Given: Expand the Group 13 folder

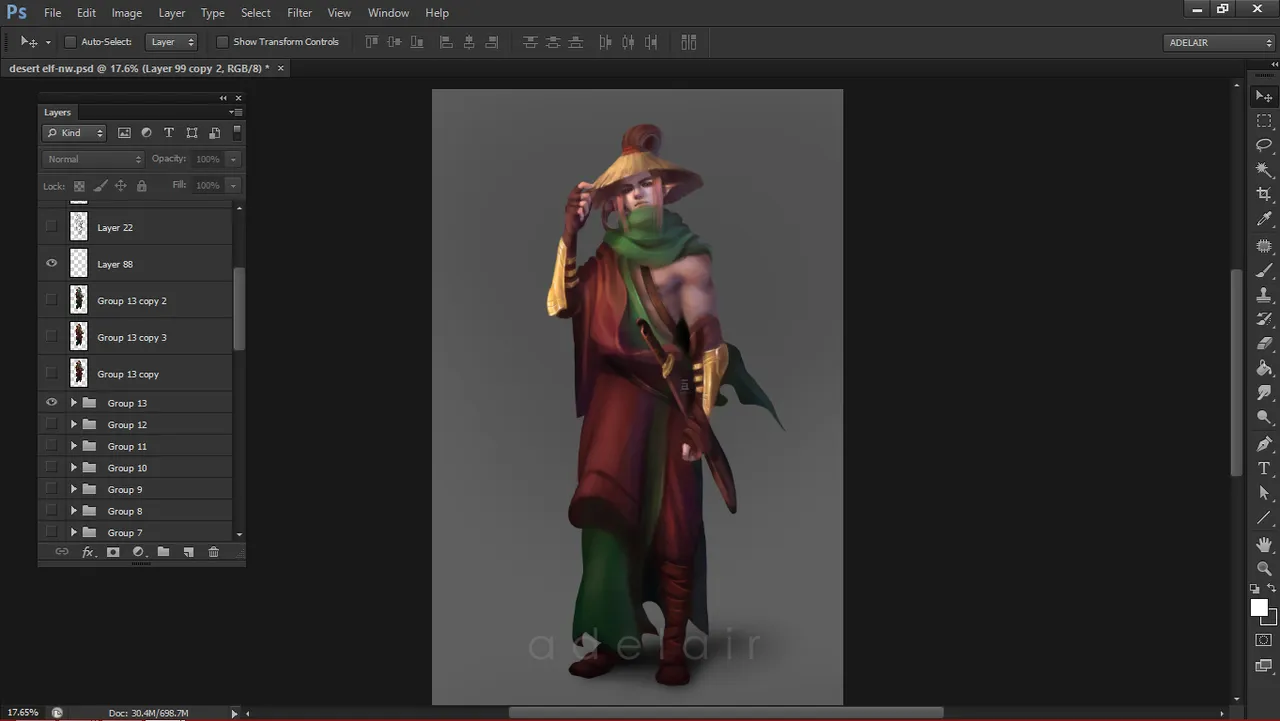Looking at the screenshot, I should (73, 403).
